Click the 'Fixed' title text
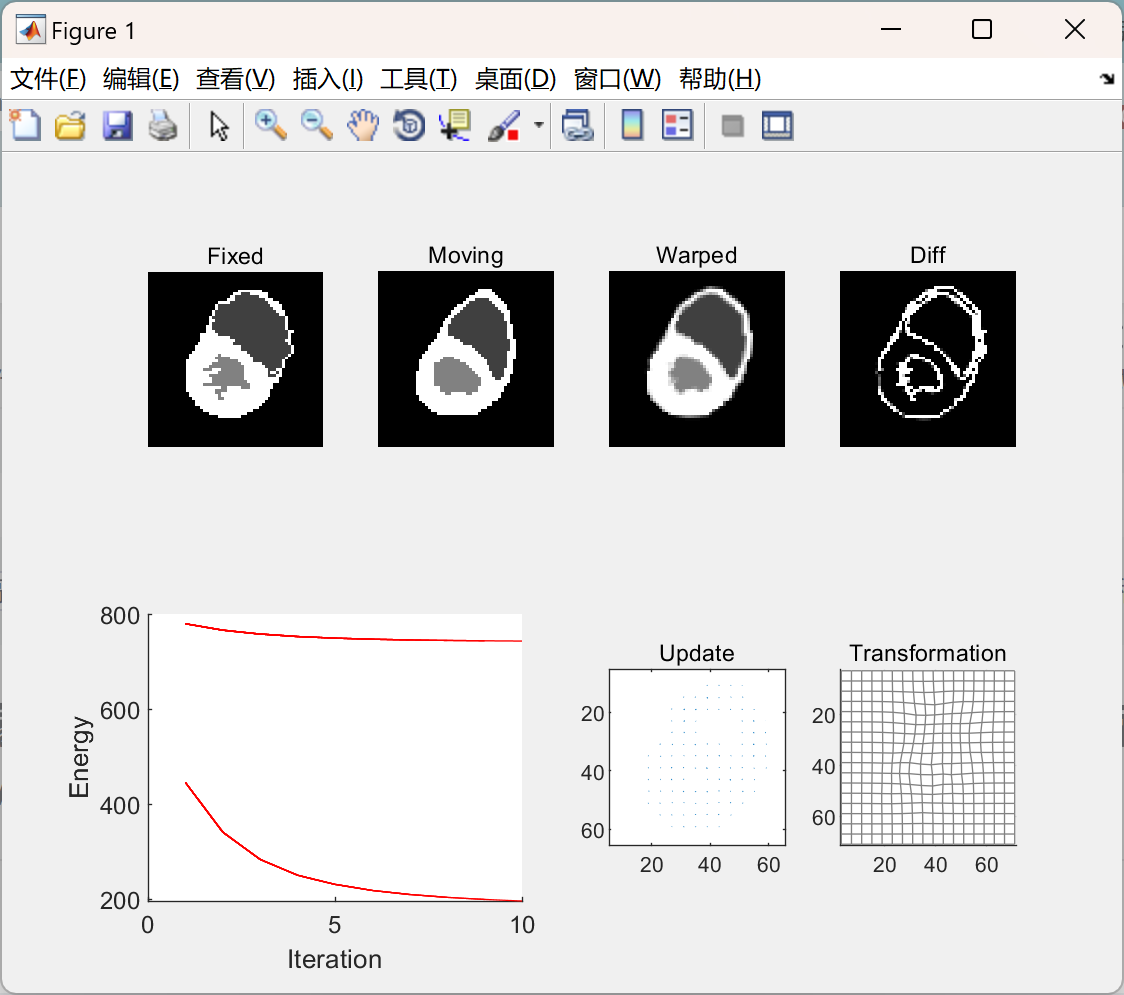 (x=235, y=256)
